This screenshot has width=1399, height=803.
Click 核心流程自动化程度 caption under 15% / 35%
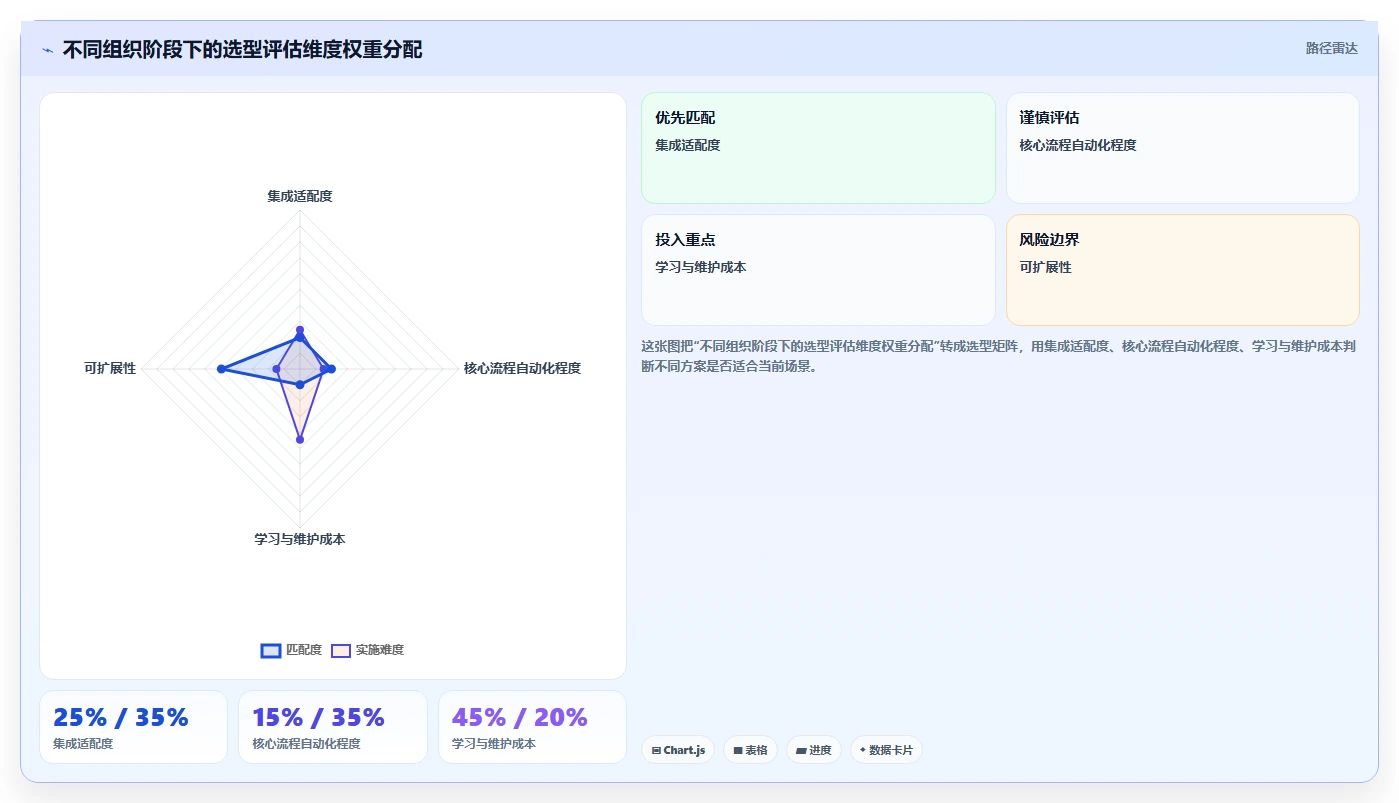click(x=307, y=744)
